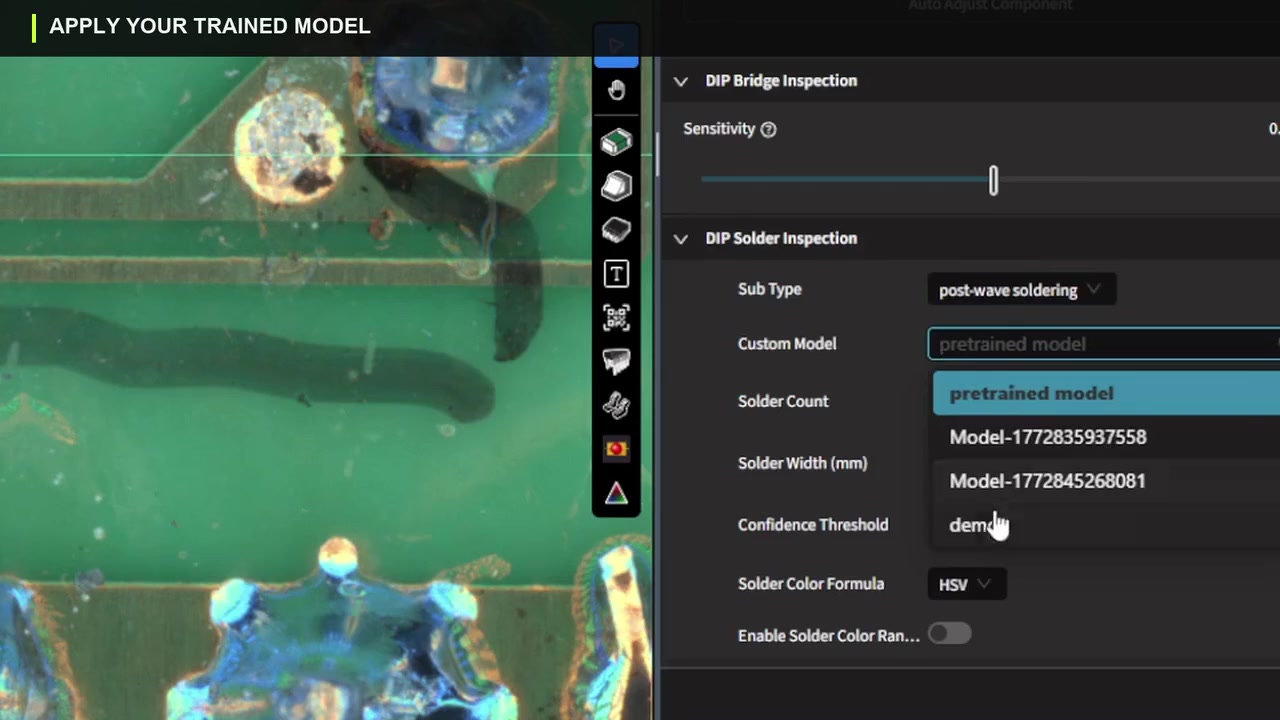Select the QR code scan tool
This screenshot has width=1280, height=720.
tap(616, 318)
